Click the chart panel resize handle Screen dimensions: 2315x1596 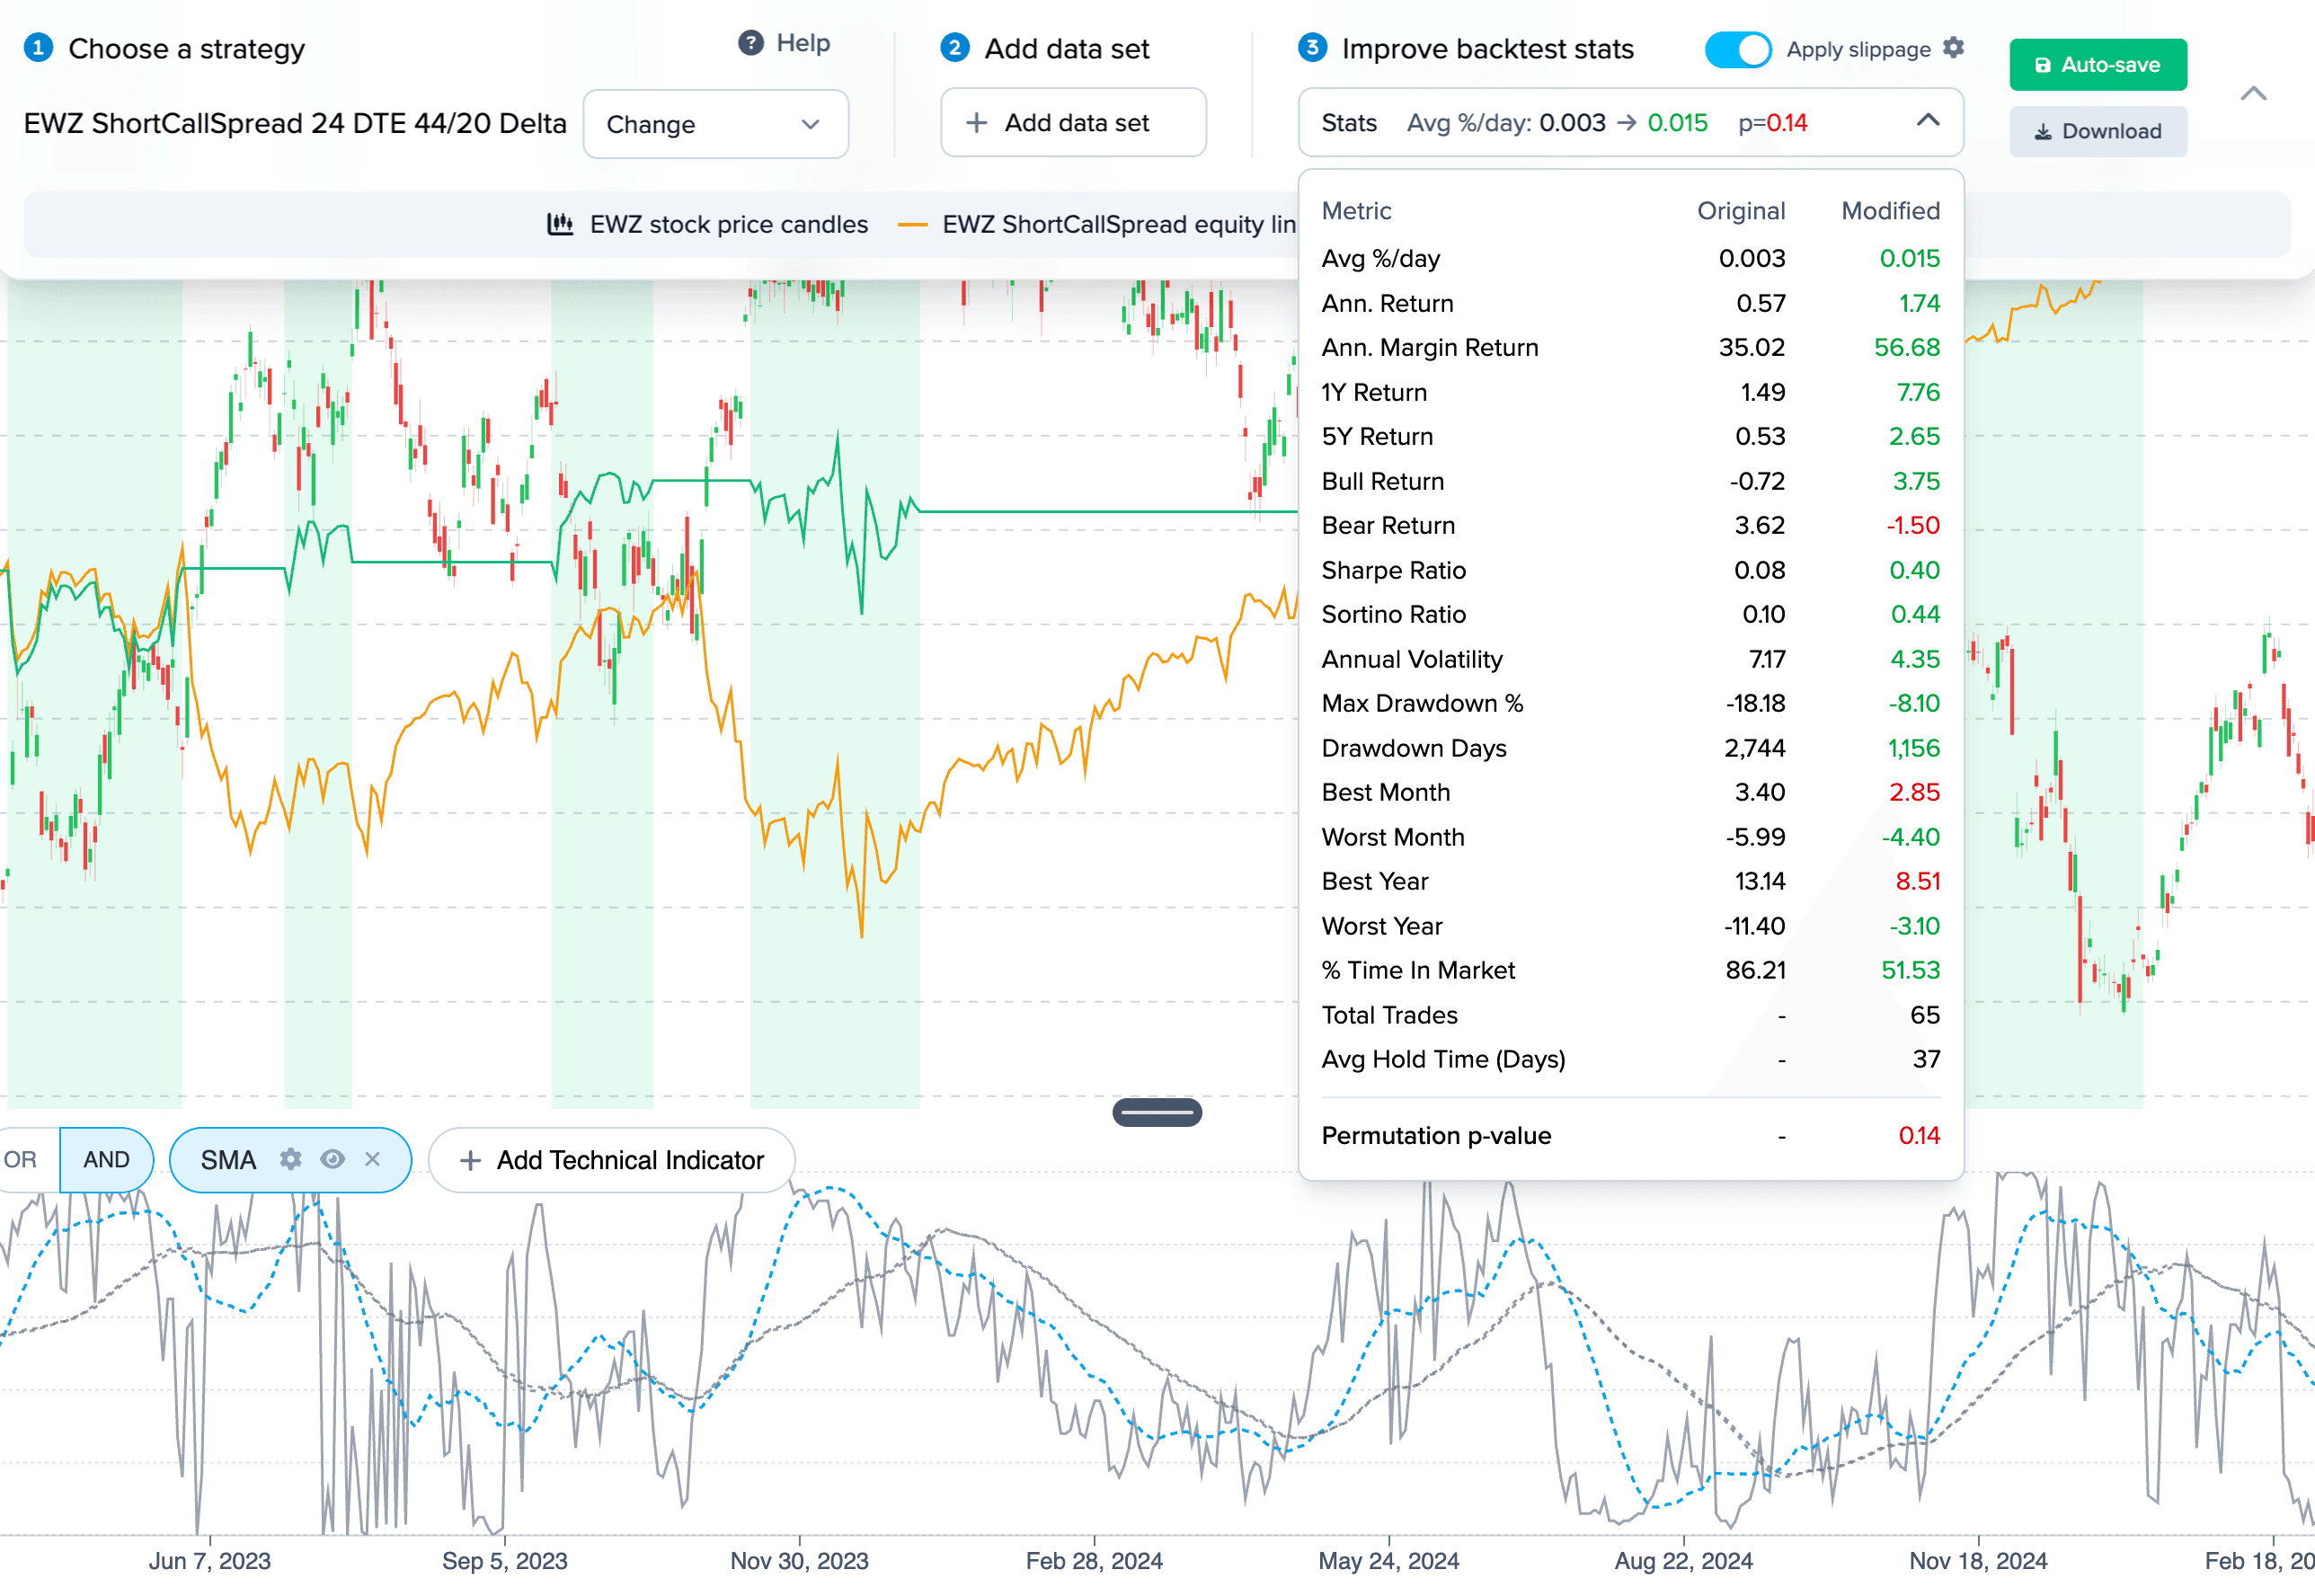pyautogui.click(x=1157, y=1112)
